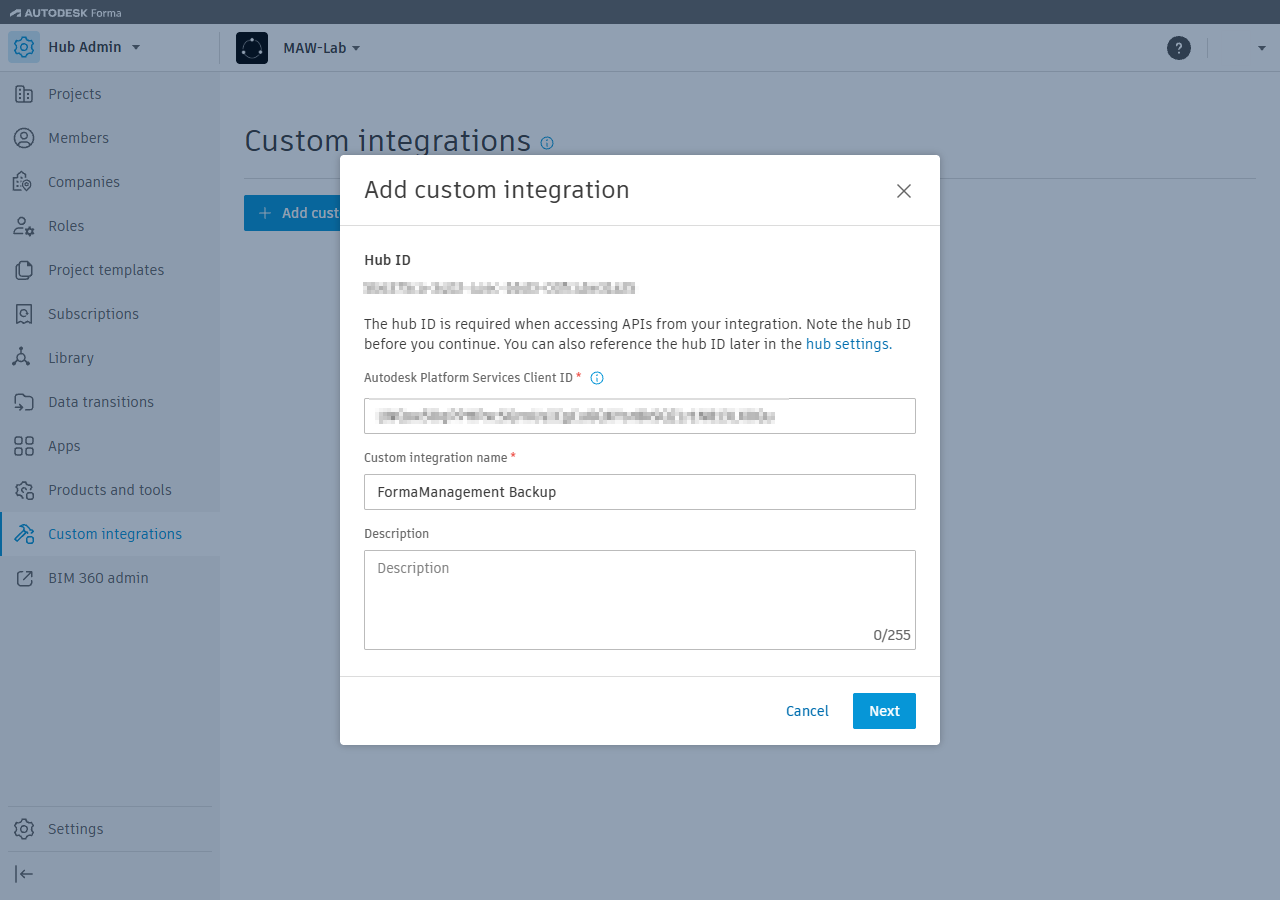Click the Roles sidebar label
Screen dimensions: 1280x900
click(66, 226)
